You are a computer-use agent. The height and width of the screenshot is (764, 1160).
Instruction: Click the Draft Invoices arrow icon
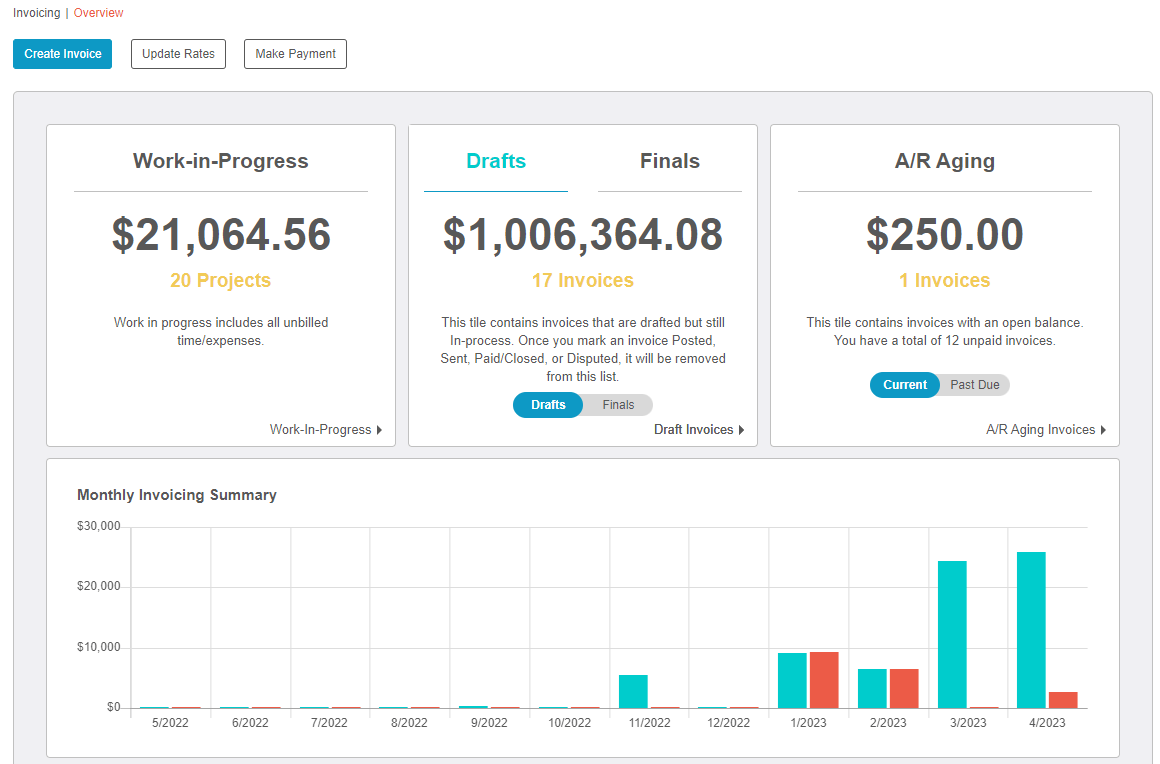pyautogui.click(x=740, y=429)
